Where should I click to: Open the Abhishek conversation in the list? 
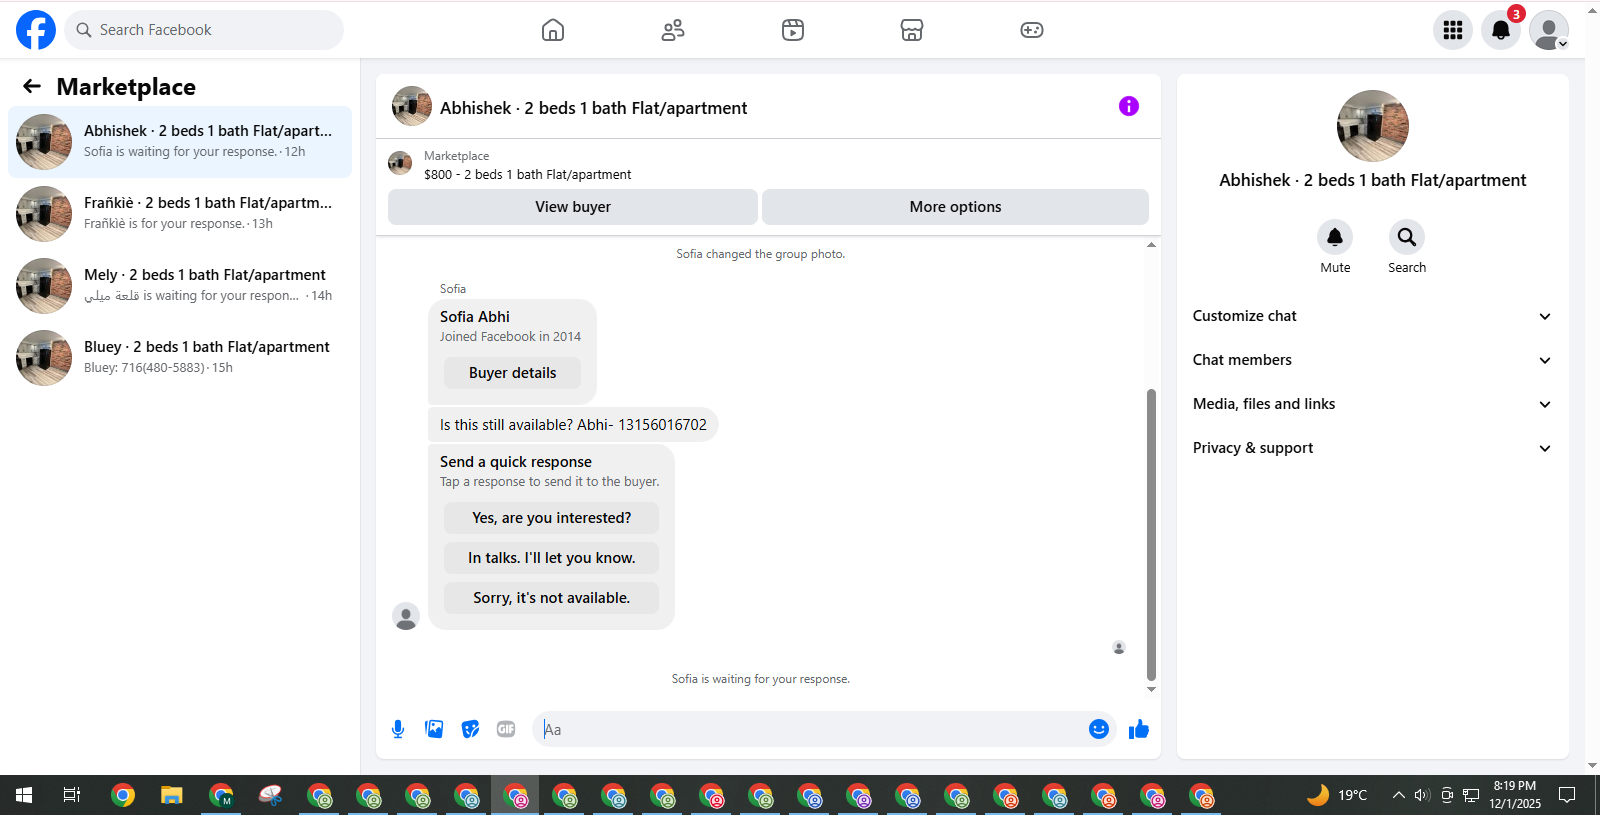[180, 142]
